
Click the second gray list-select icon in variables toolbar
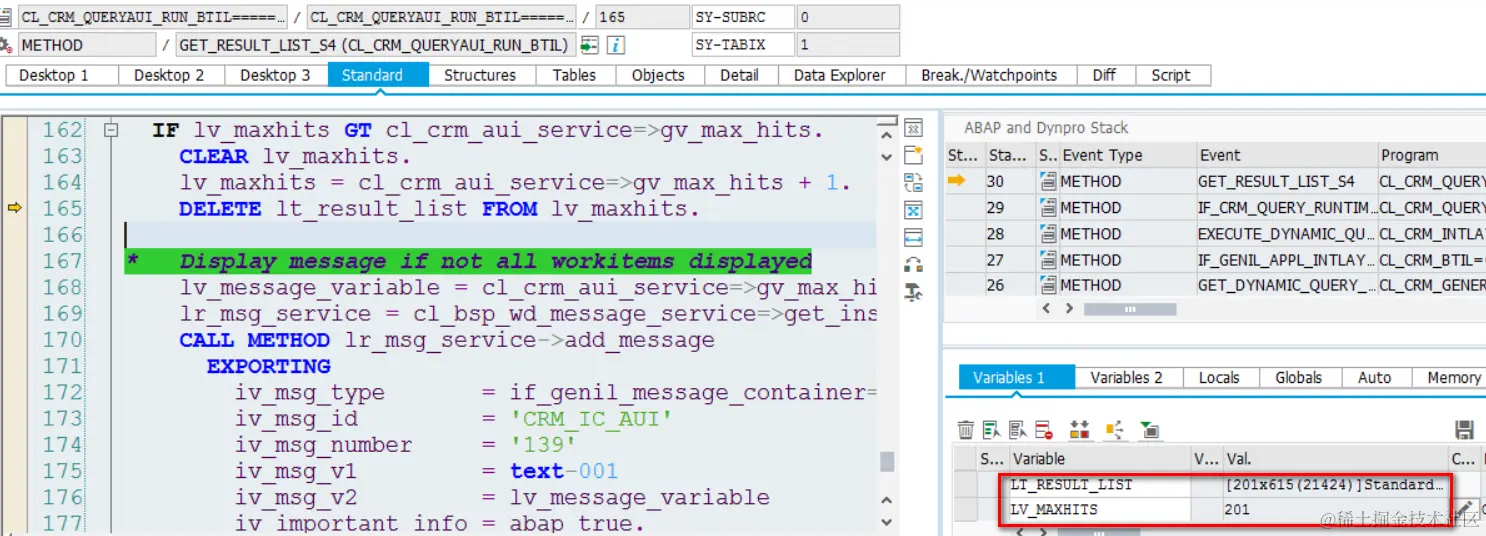(x=1018, y=430)
